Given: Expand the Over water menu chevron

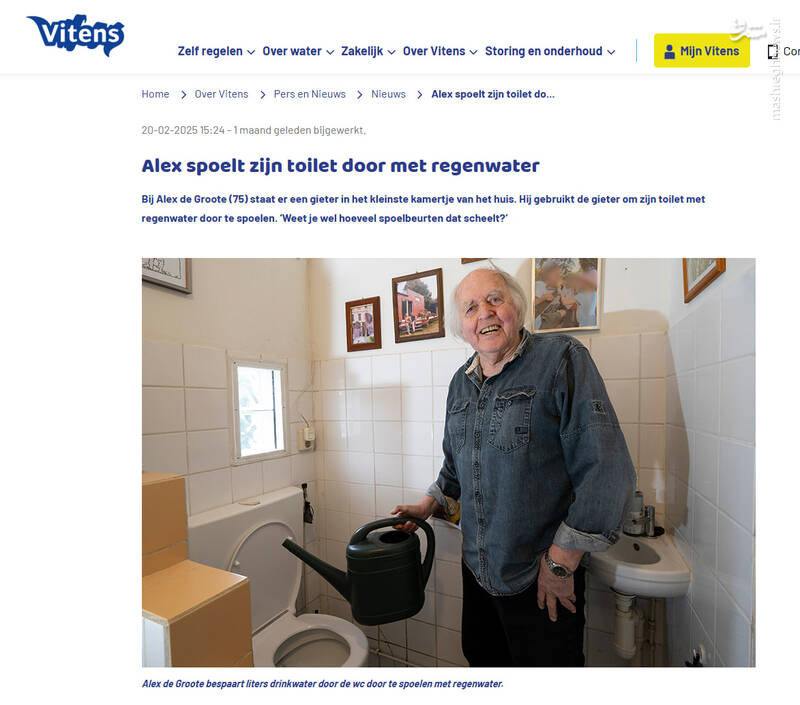Looking at the screenshot, I should coord(330,52).
